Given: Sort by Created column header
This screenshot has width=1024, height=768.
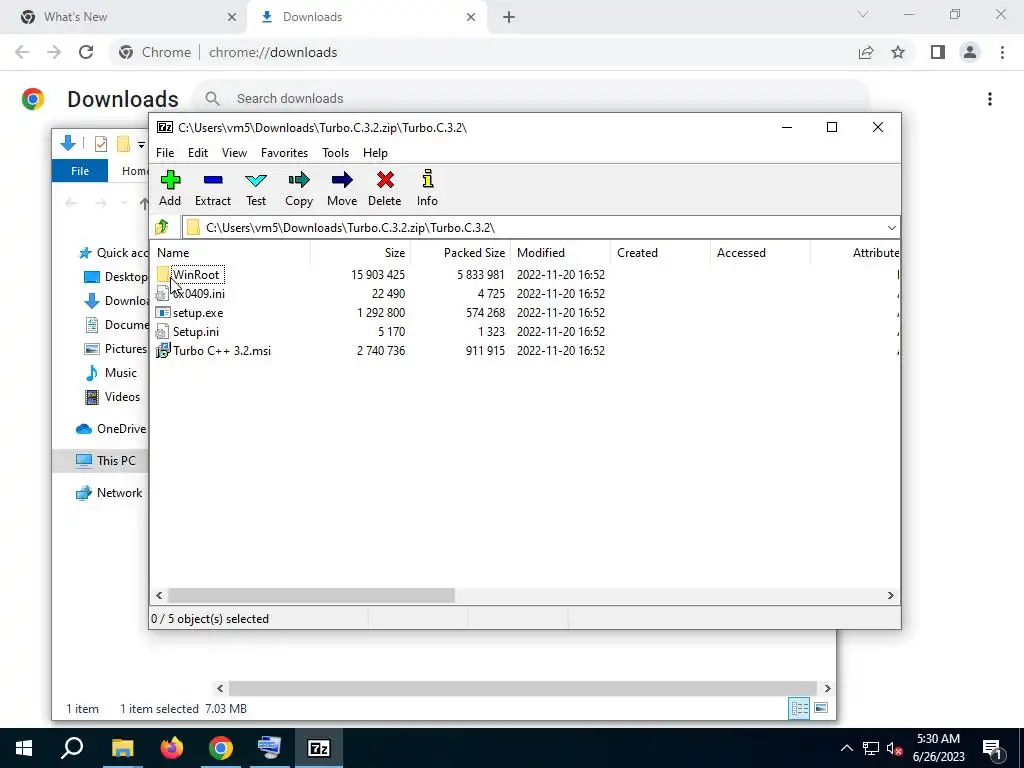Looking at the screenshot, I should tap(660, 253).
